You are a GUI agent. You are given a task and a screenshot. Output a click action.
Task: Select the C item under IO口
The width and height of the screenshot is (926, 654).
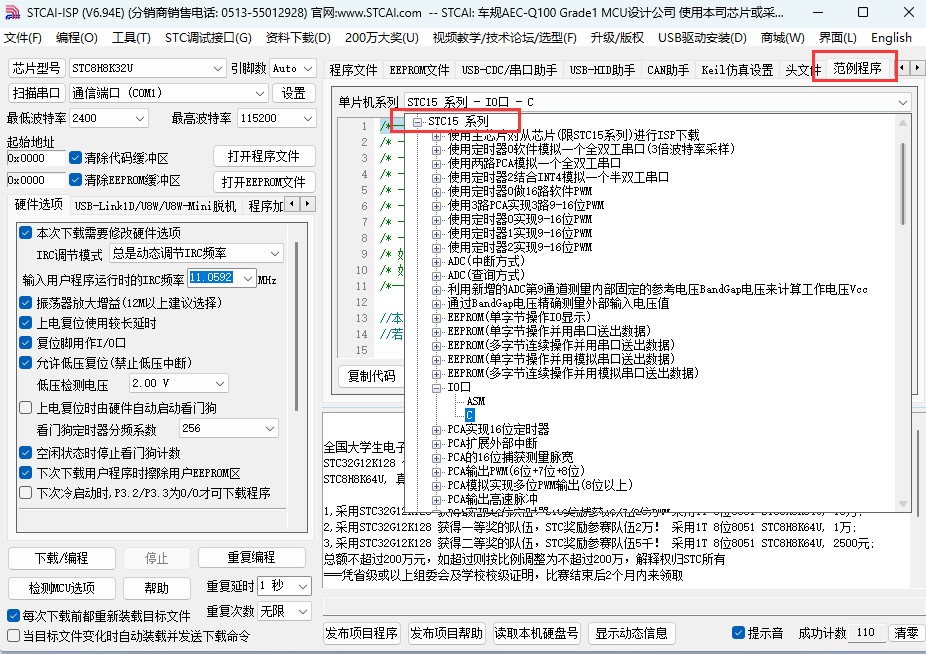coord(469,415)
